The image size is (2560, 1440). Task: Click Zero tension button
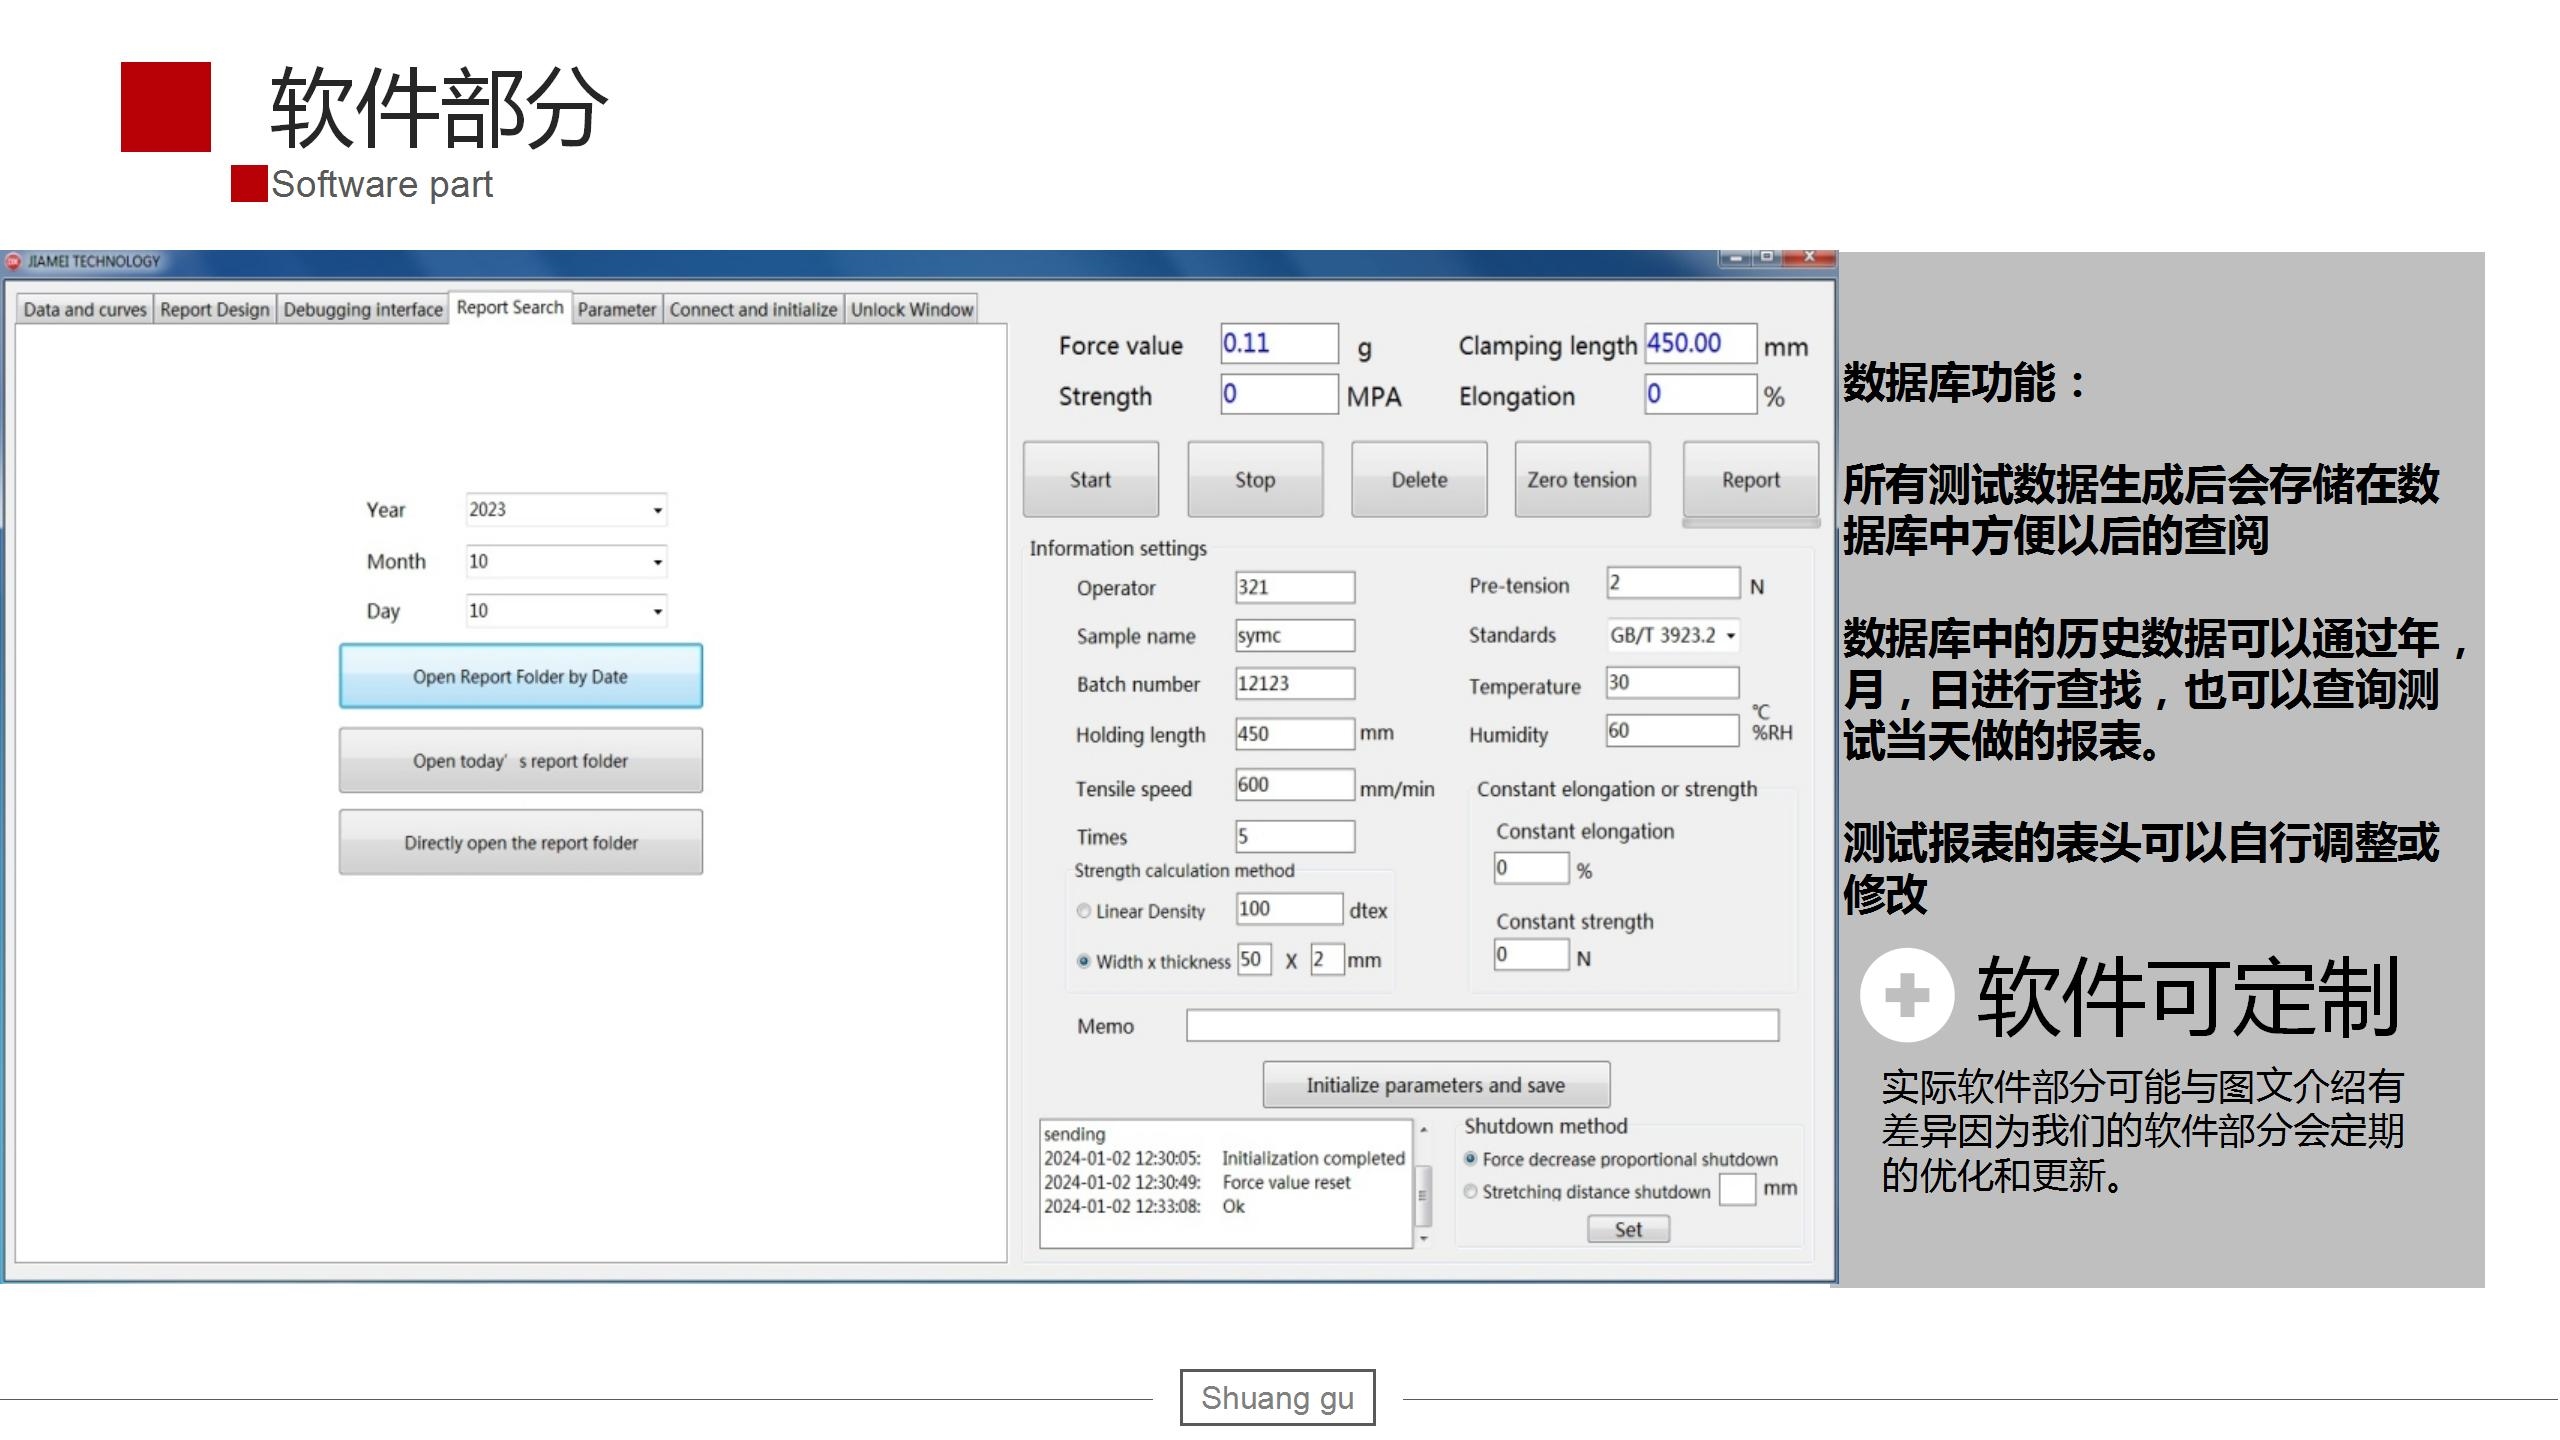[x=1581, y=480]
